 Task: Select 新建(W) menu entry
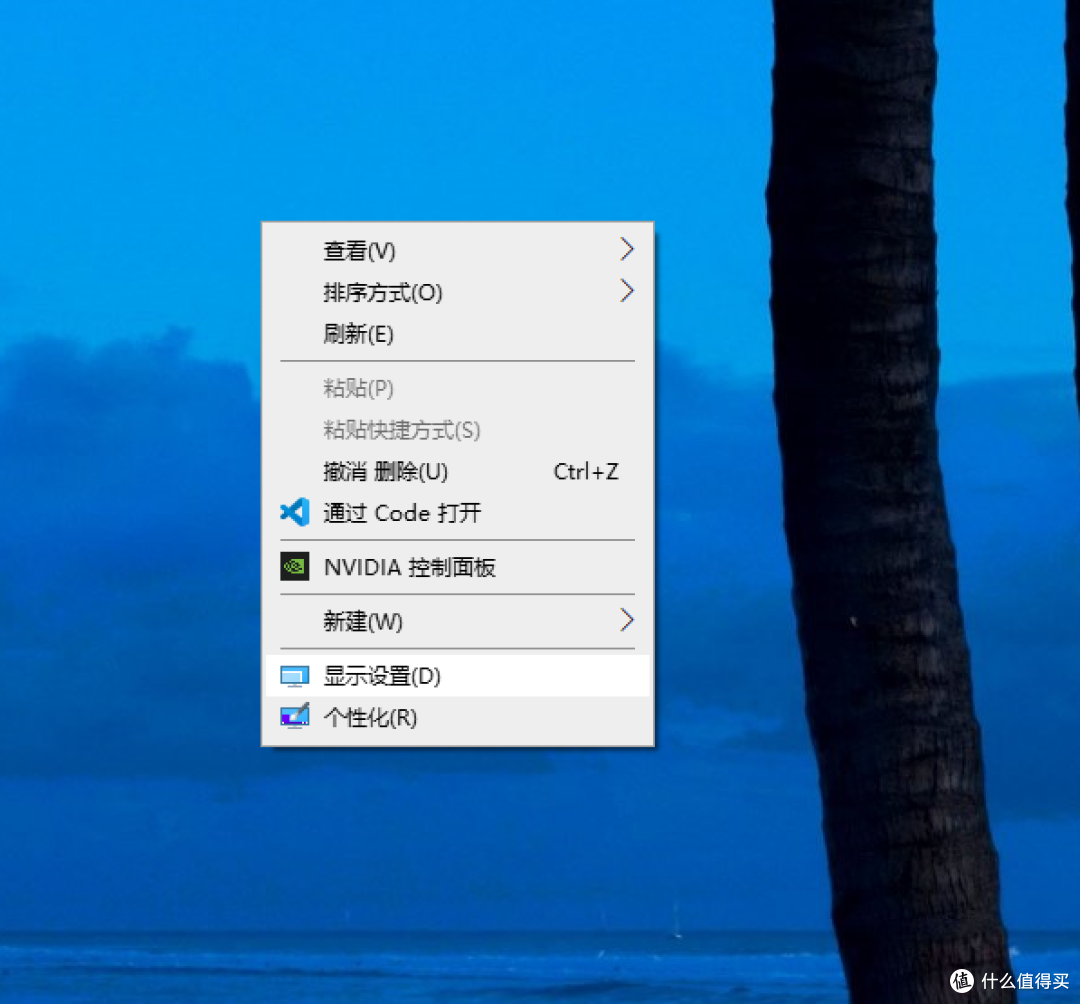(457, 621)
